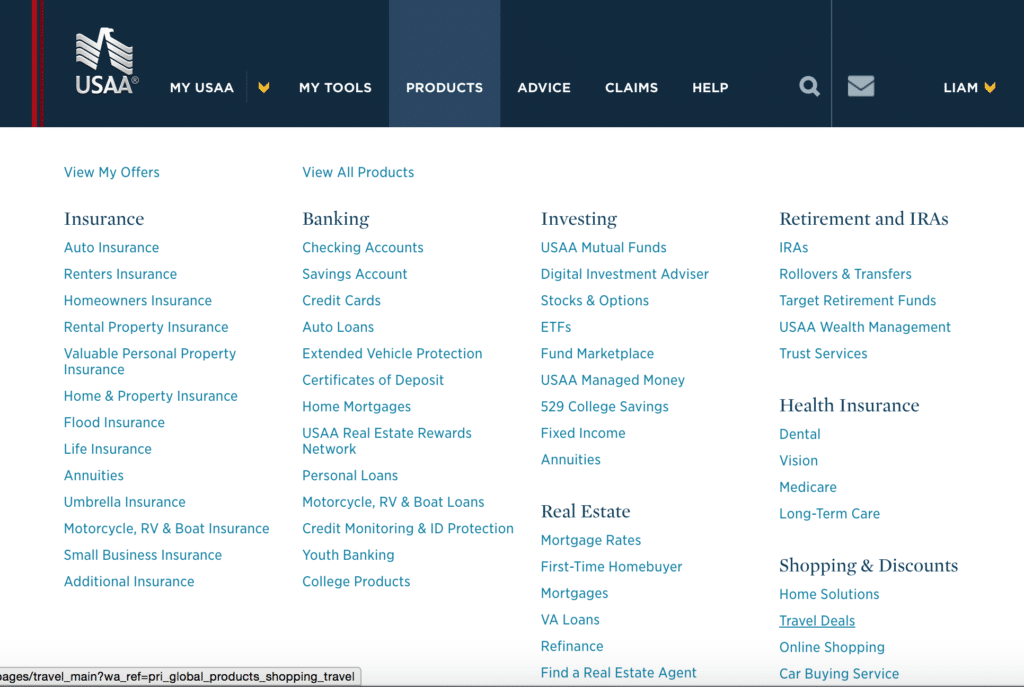
Task: Open the Advice menu item
Action: coord(544,88)
